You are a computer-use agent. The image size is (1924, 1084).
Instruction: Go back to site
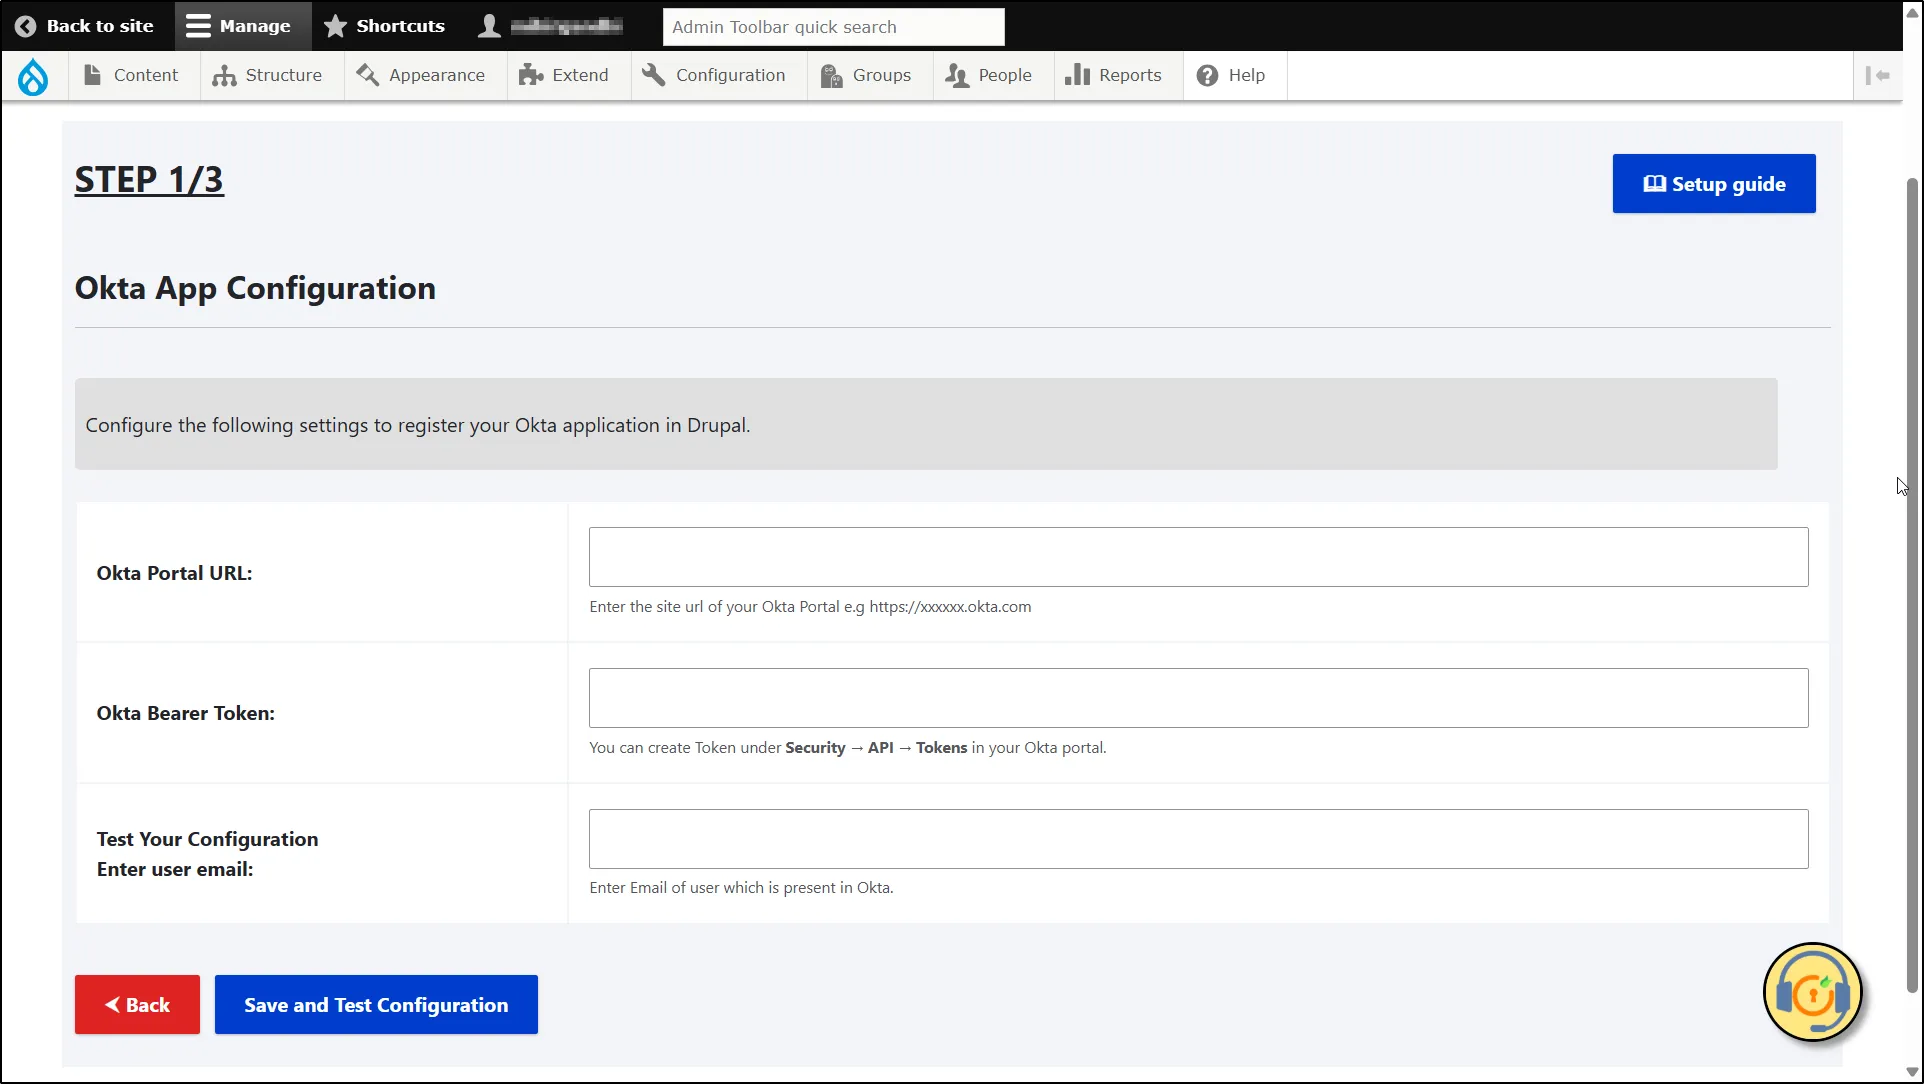(87, 26)
